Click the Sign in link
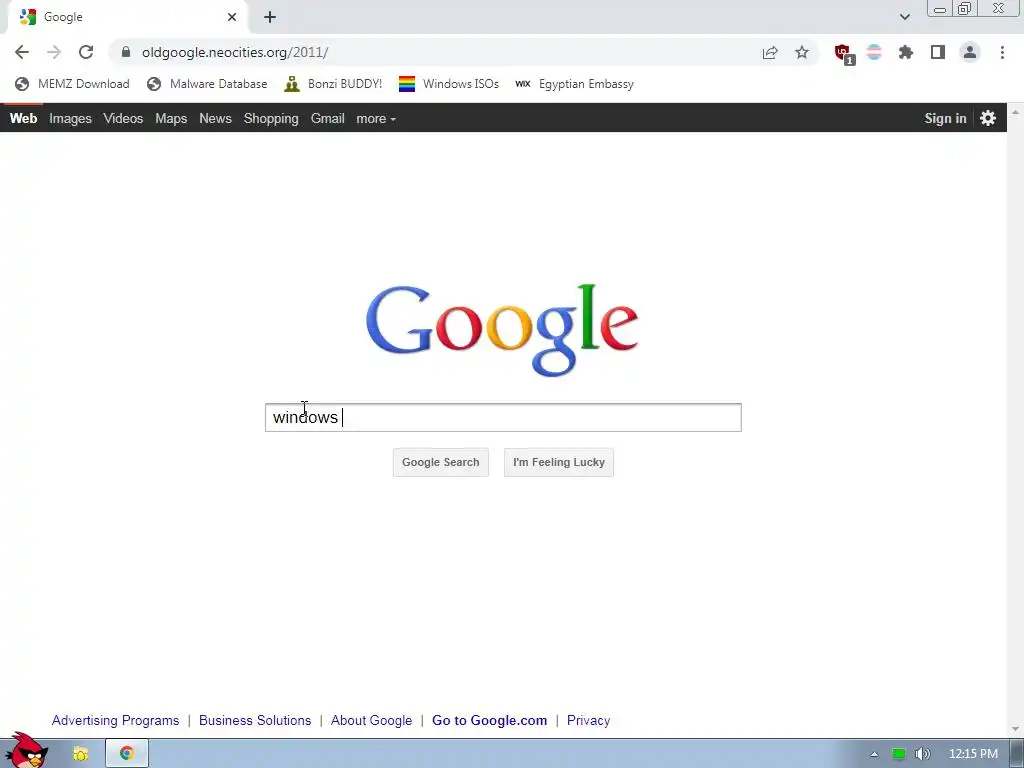 click(945, 118)
